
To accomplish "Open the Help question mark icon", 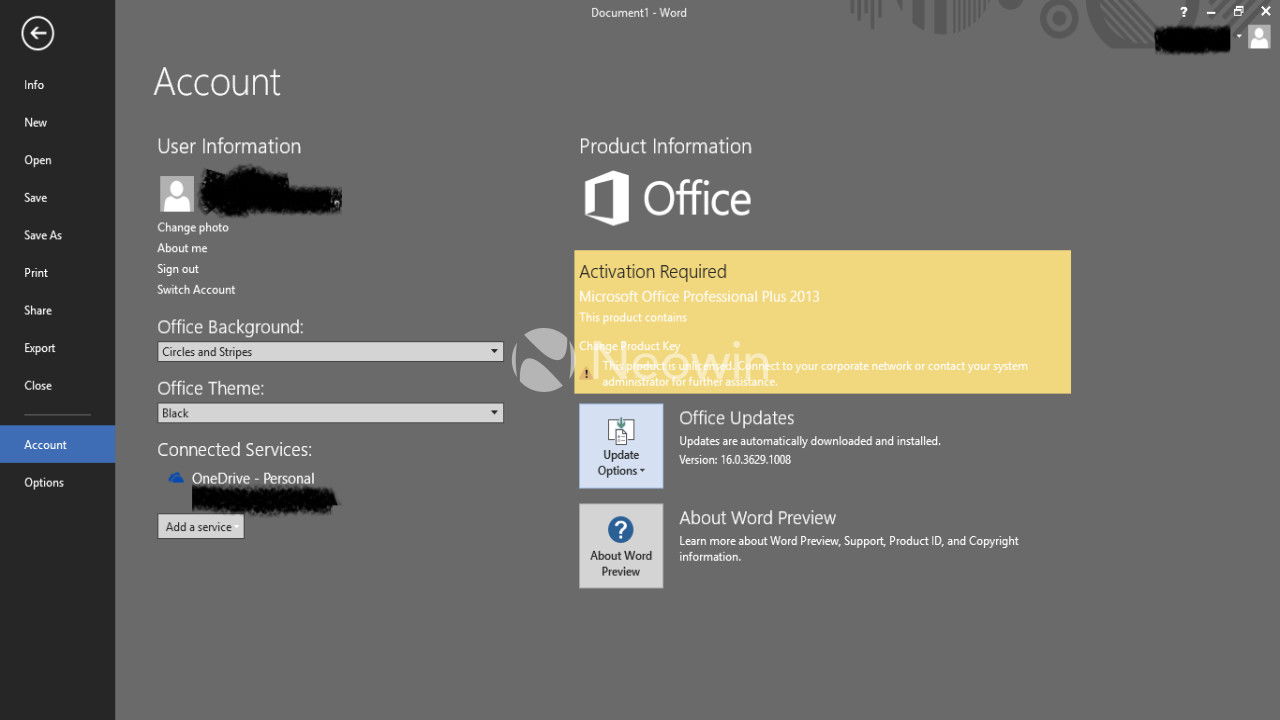I will click(x=1184, y=12).
